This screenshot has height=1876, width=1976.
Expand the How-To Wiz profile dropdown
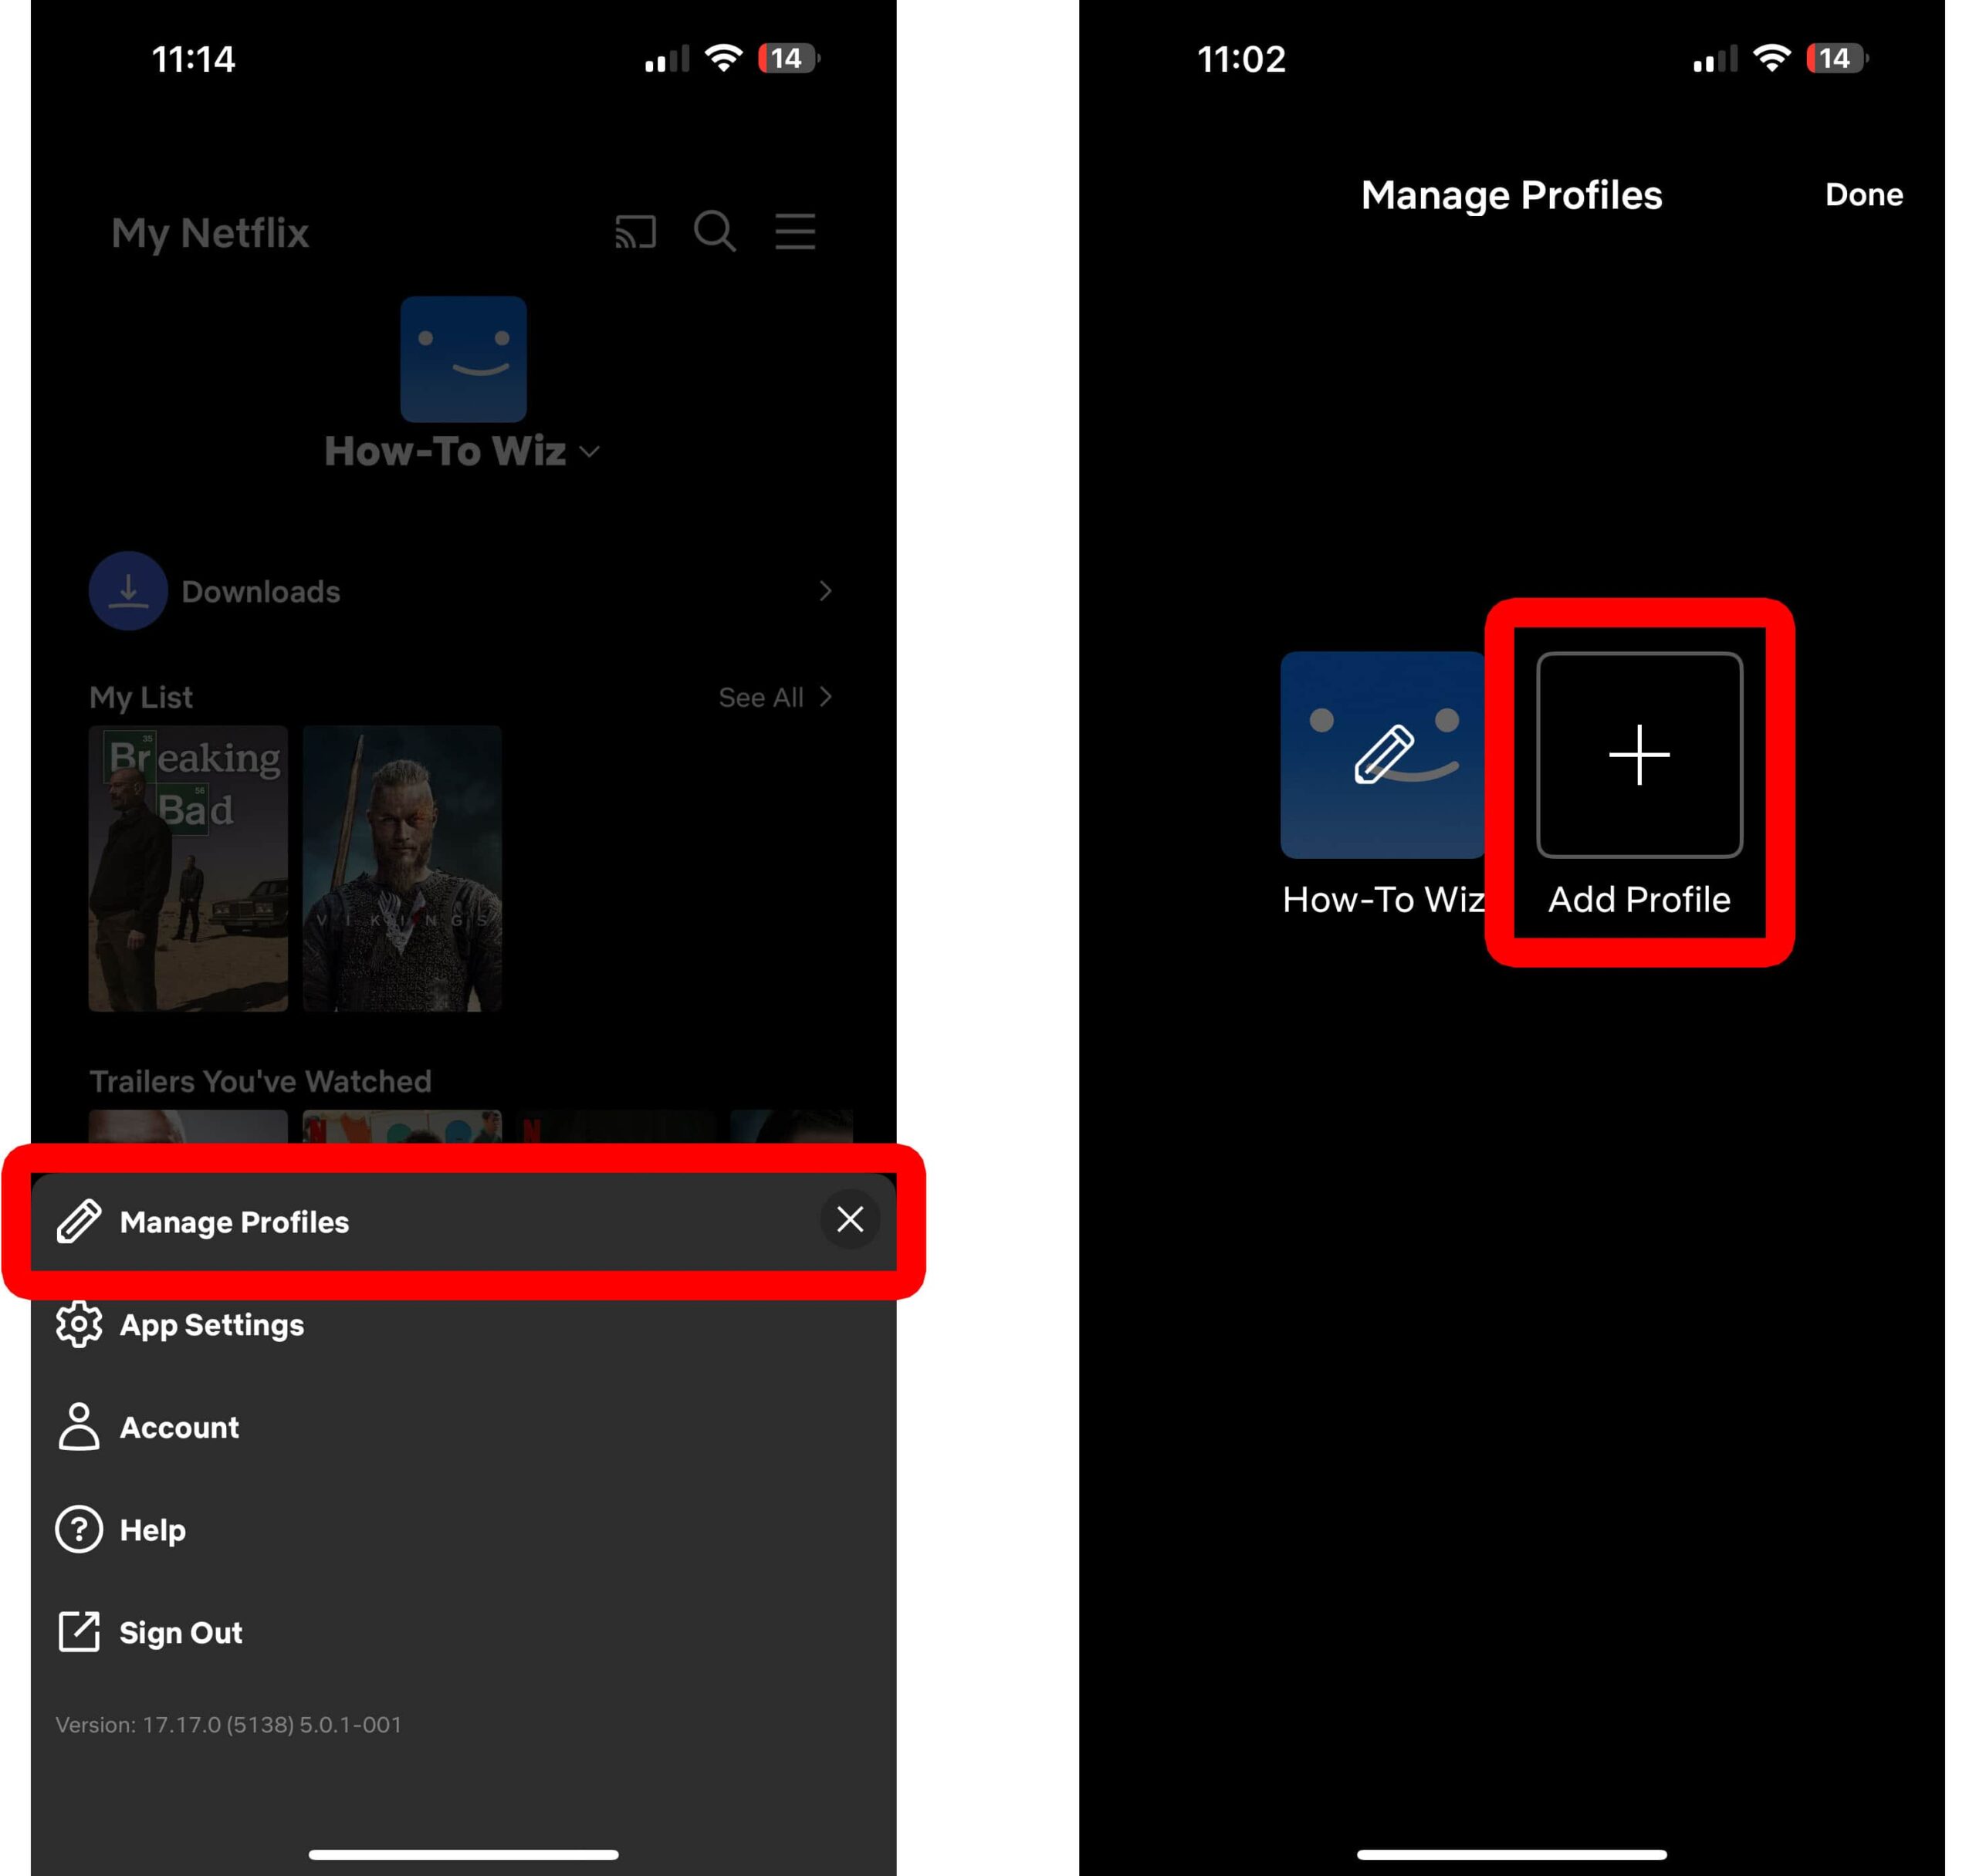(464, 451)
